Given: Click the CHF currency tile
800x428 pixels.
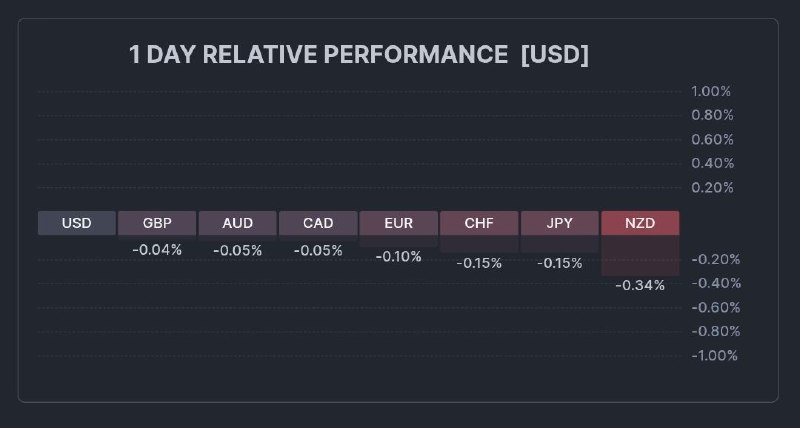Looking at the screenshot, I should point(479,223).
